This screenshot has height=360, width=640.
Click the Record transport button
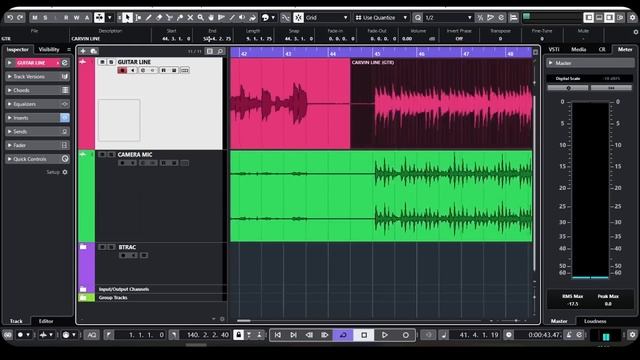click(x=405, y=335)
